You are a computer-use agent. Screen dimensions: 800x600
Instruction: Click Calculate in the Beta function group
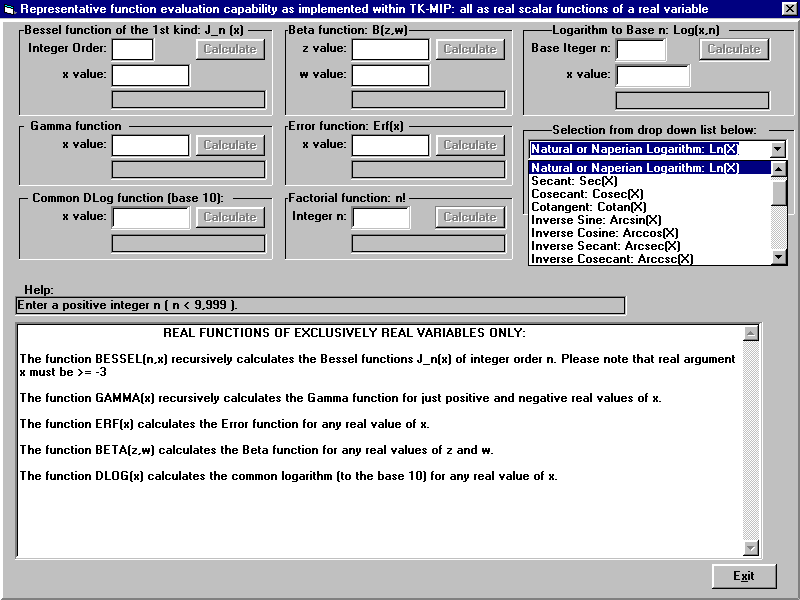coord(470,49)
